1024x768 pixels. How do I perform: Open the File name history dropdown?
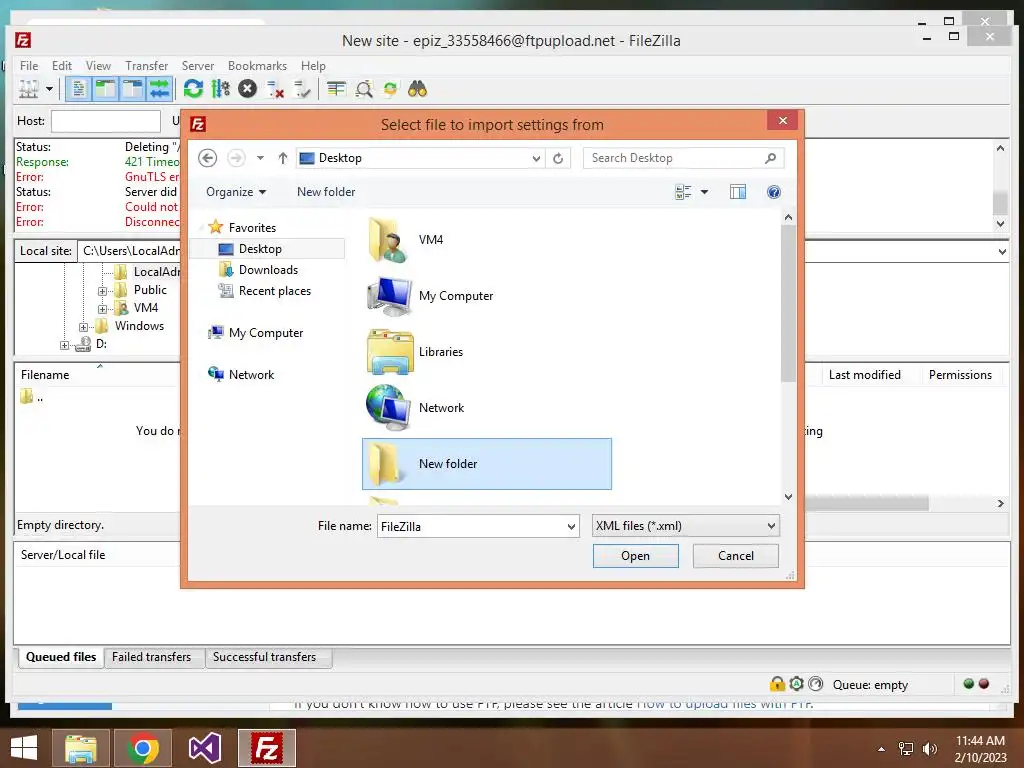(571, 526)
